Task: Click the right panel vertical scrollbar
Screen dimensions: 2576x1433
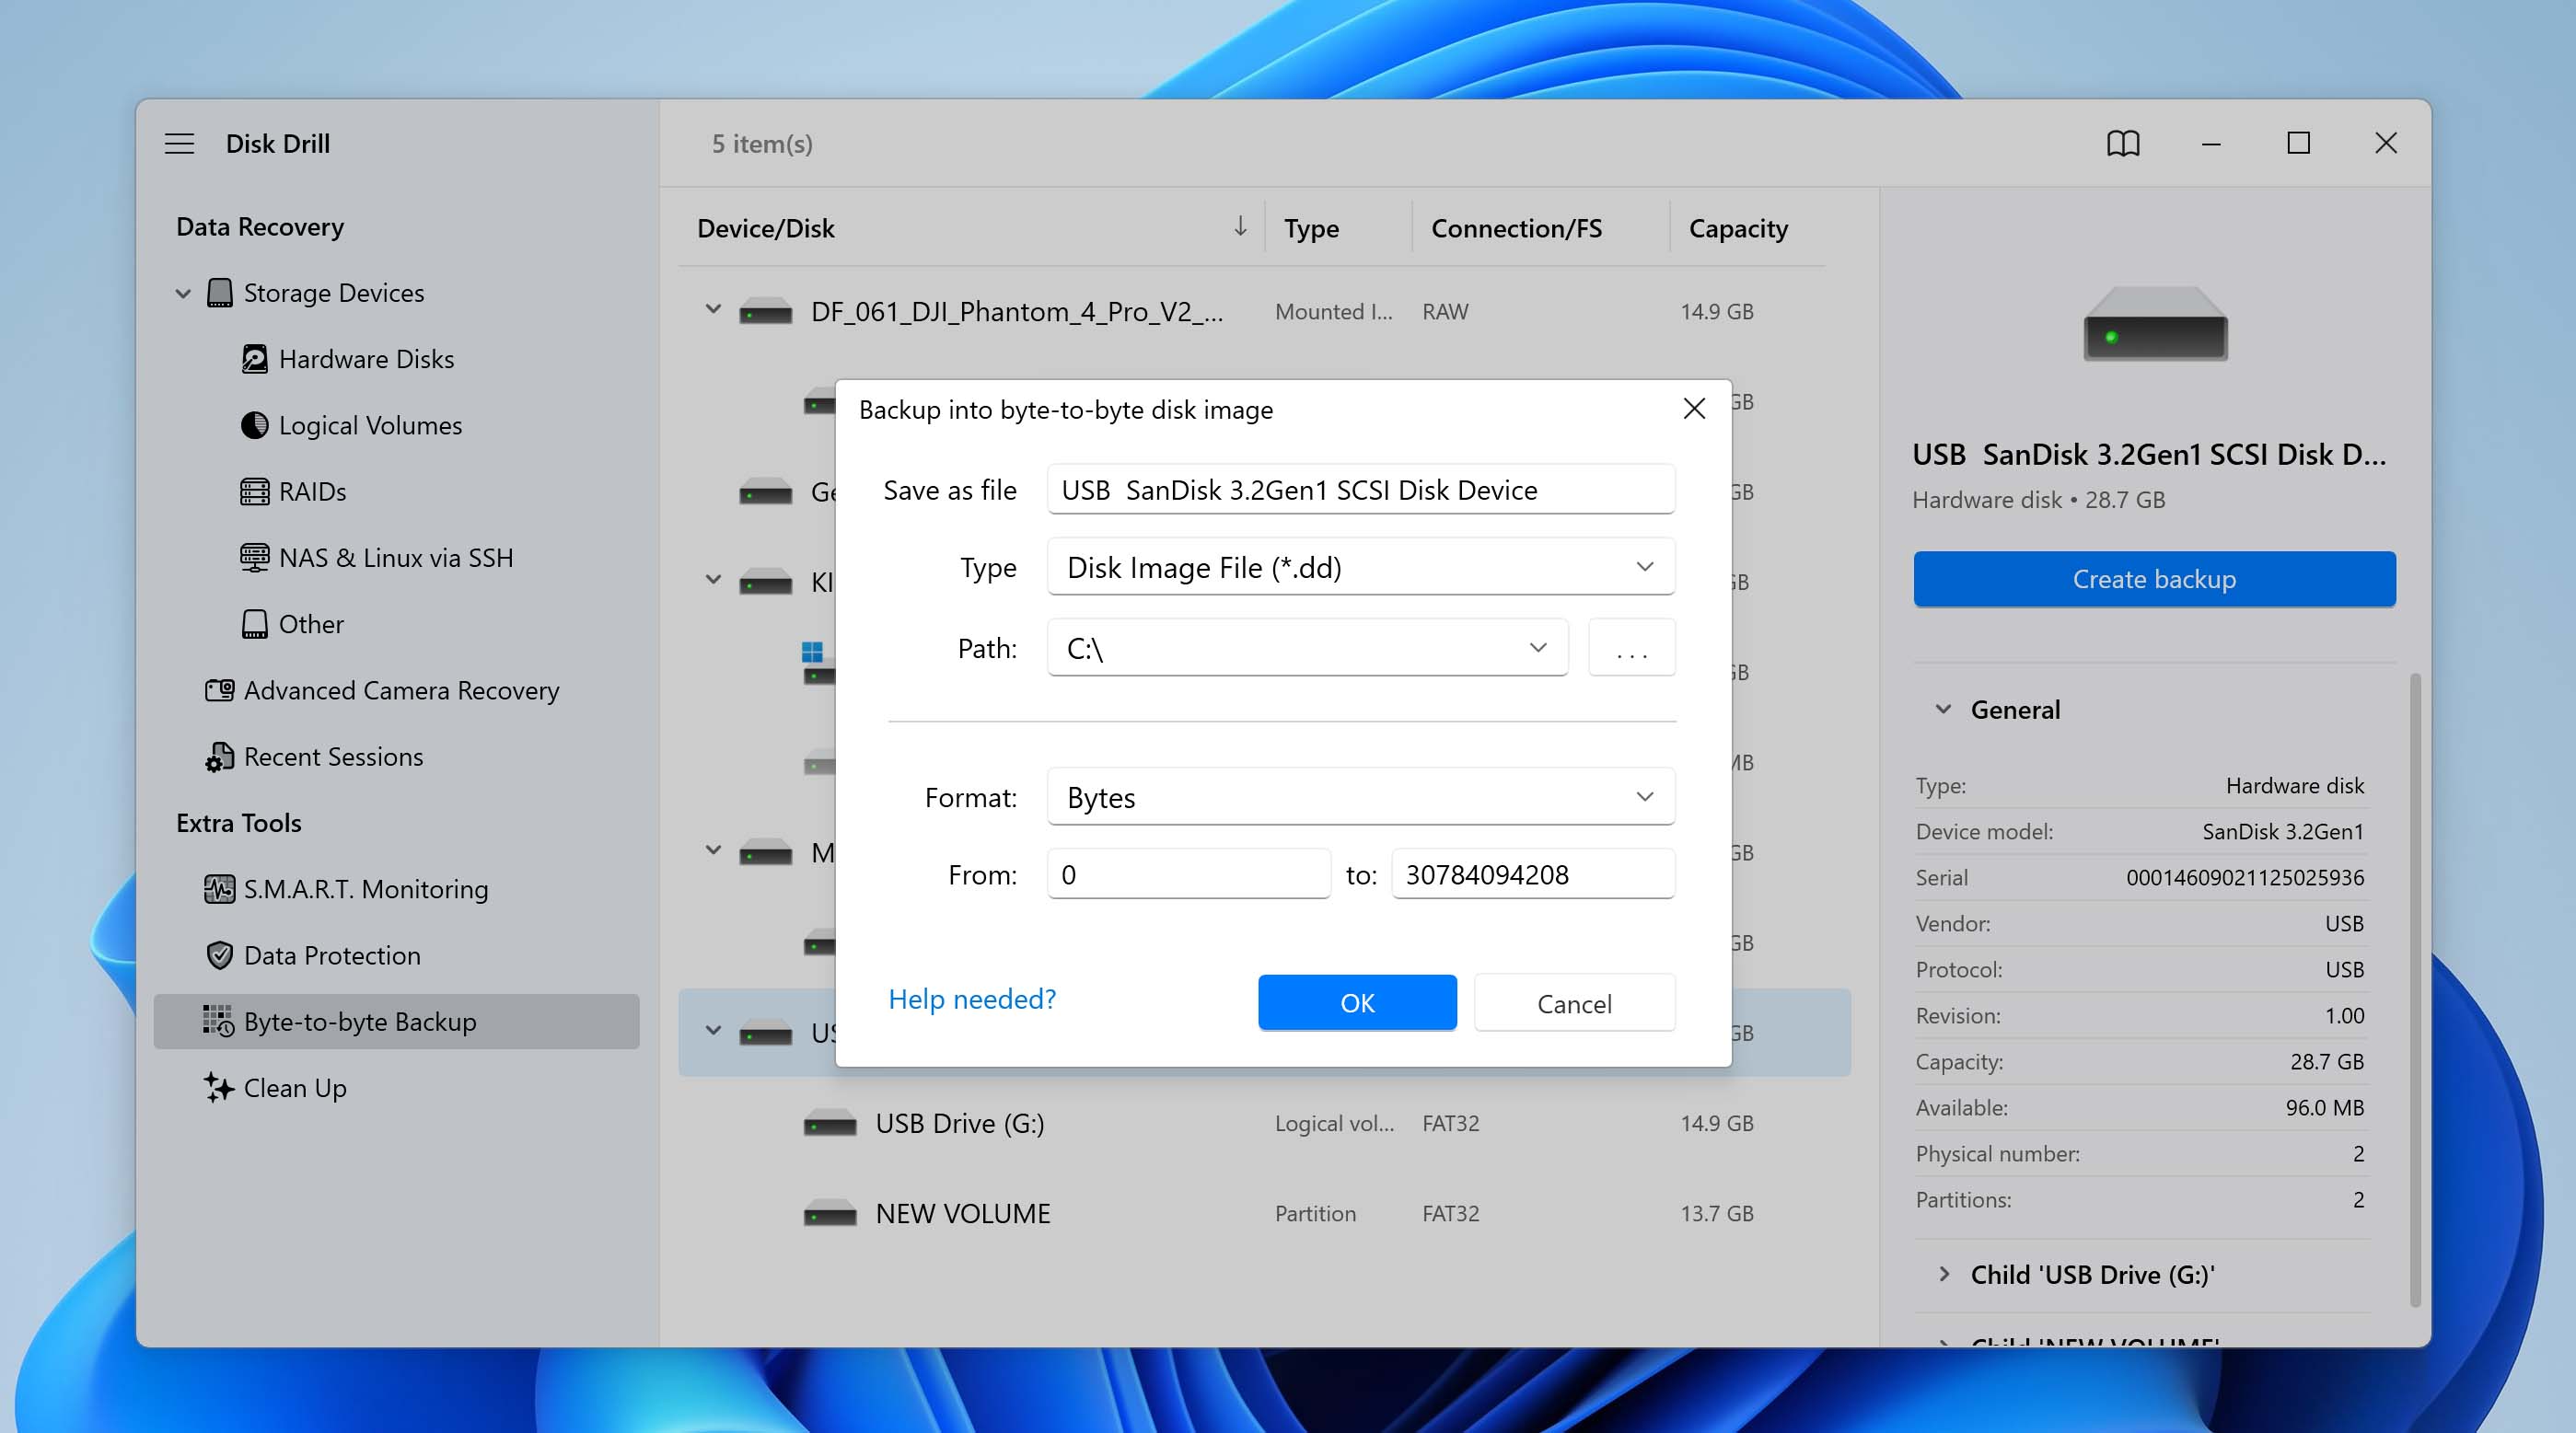Action: click(2415, 990)
